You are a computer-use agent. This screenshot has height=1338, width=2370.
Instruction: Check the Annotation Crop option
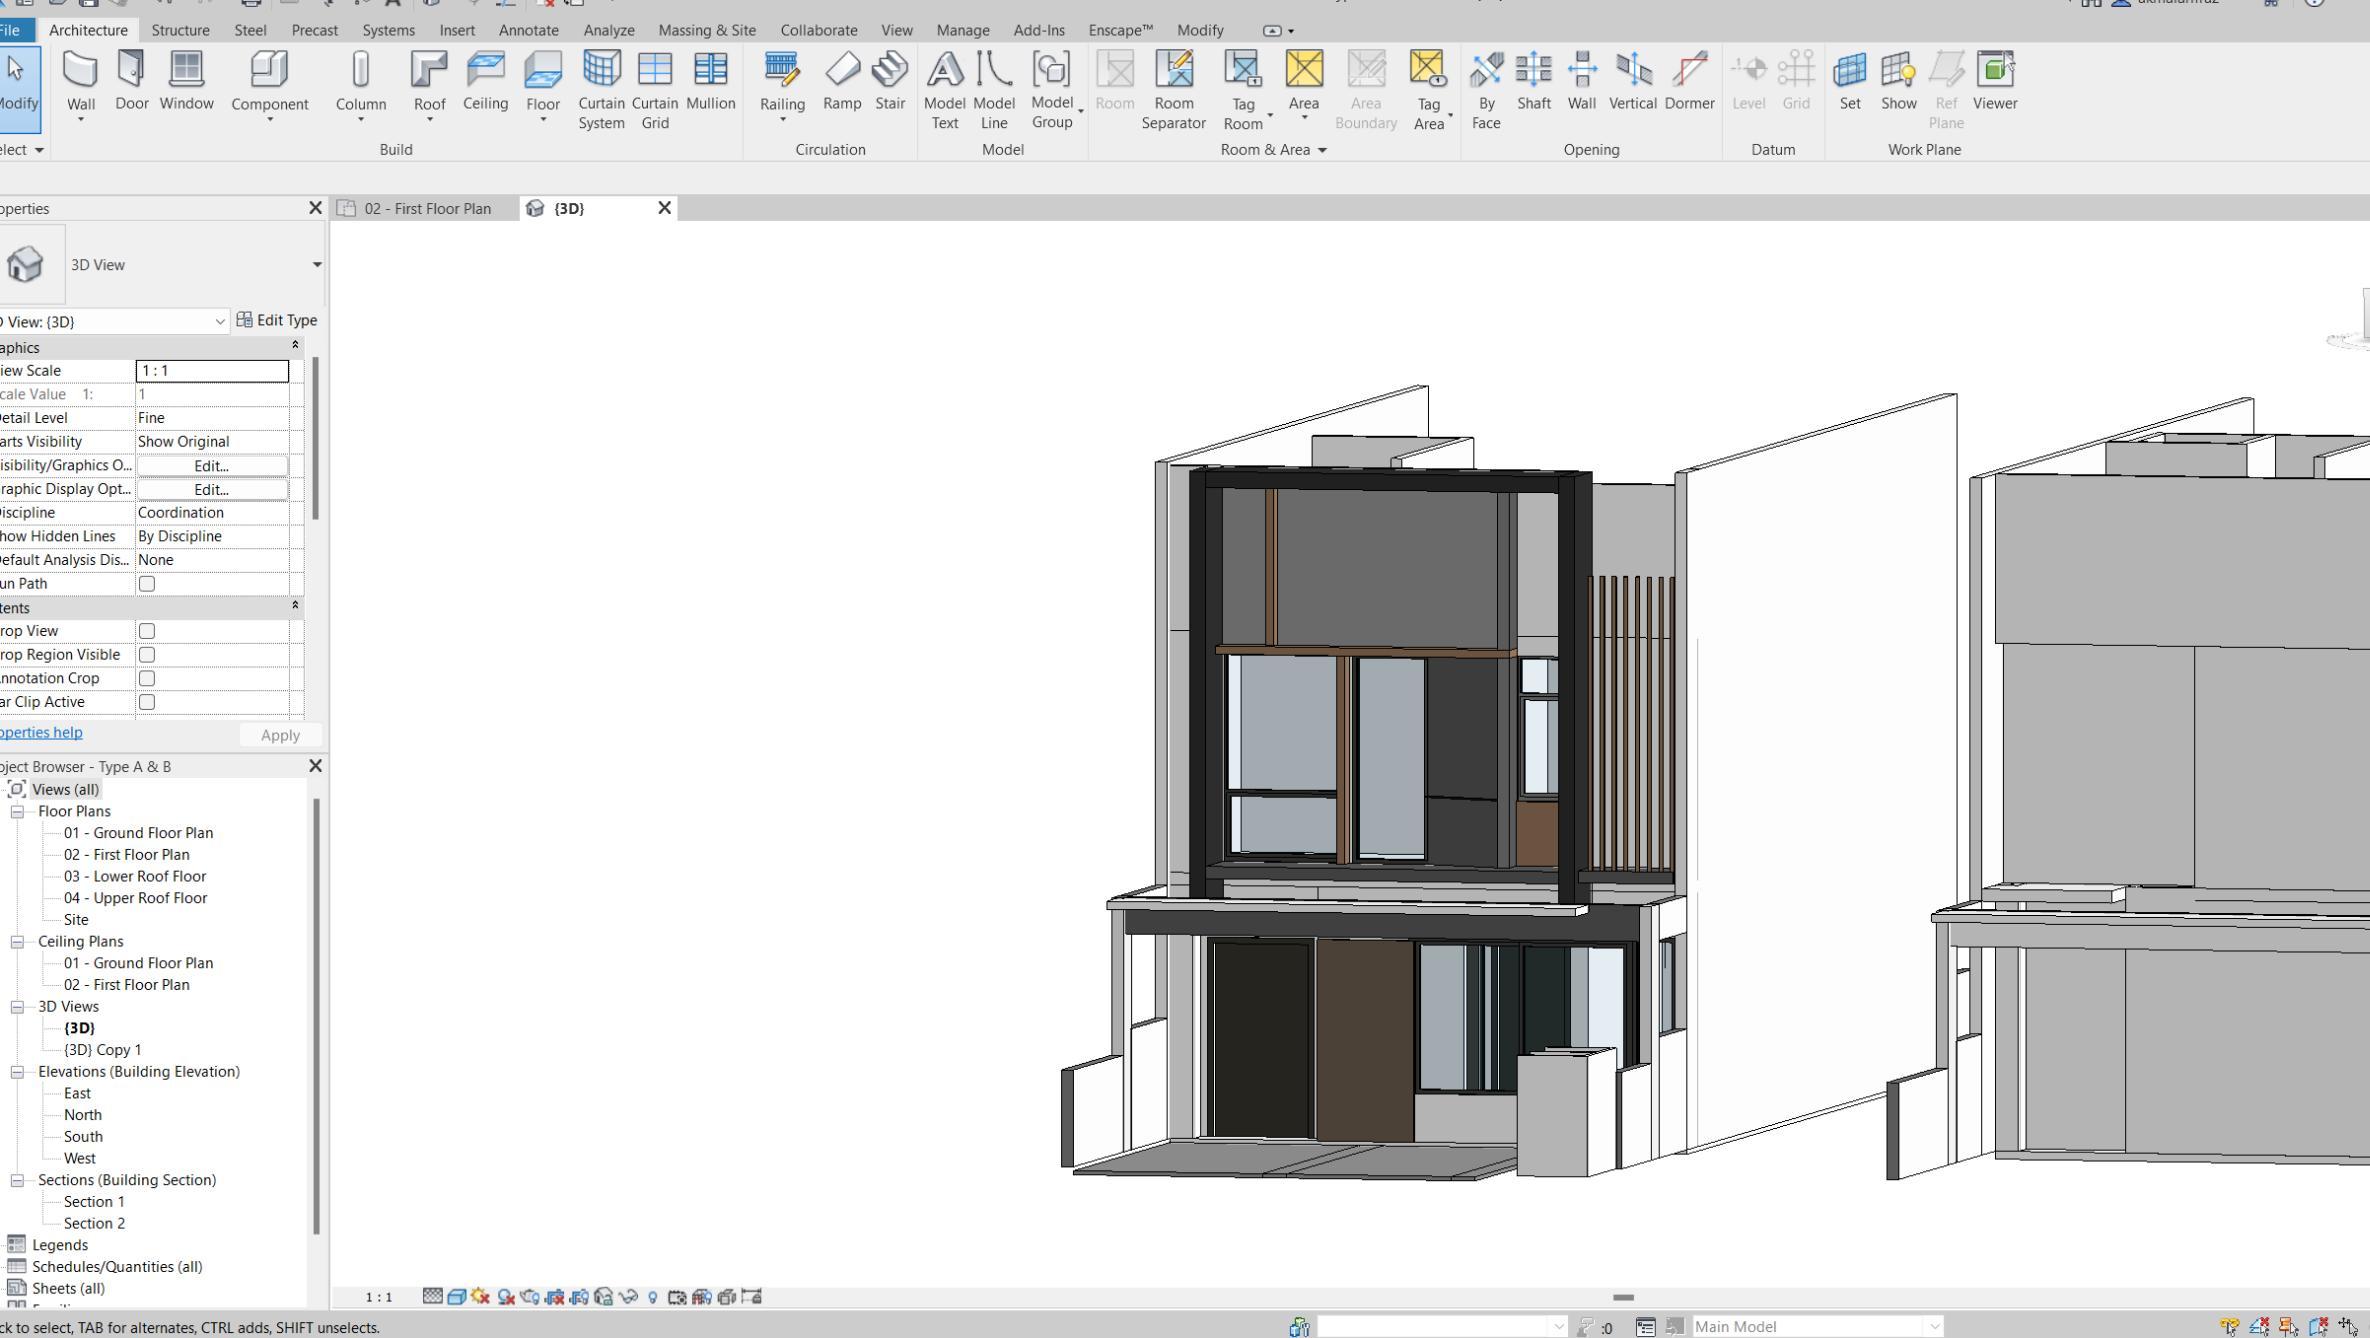(x=147, y=678)
